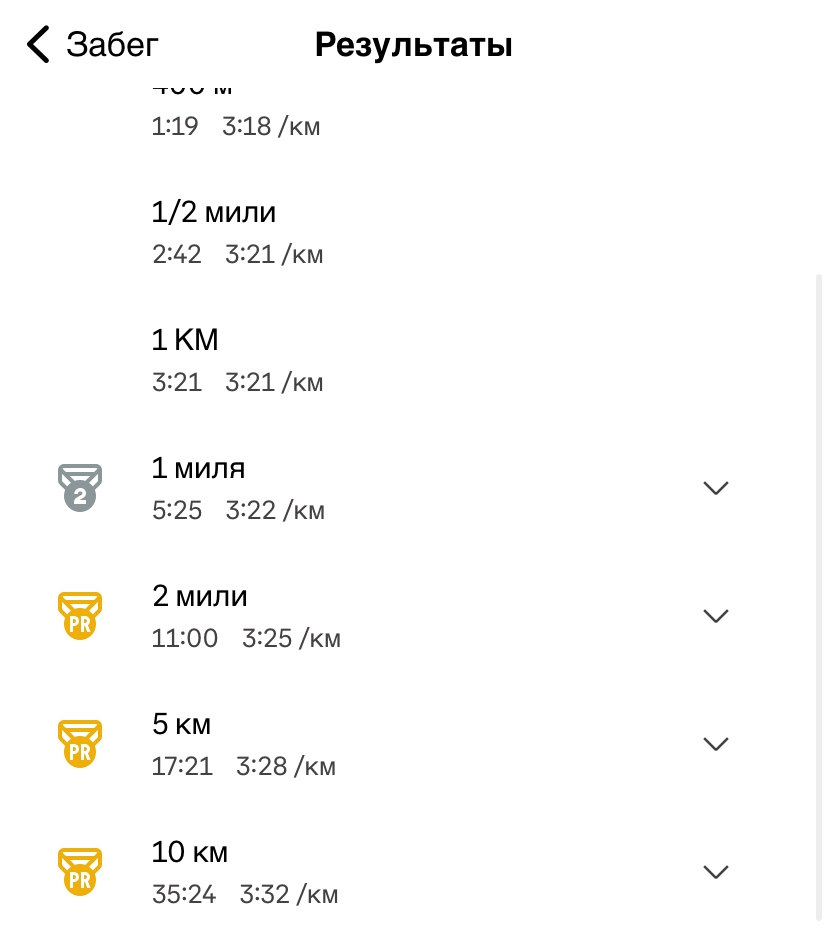Click the PR medal for 2 мили
Image resolution: width=828 pixels, height=940 pixels.
coord(80,615)
